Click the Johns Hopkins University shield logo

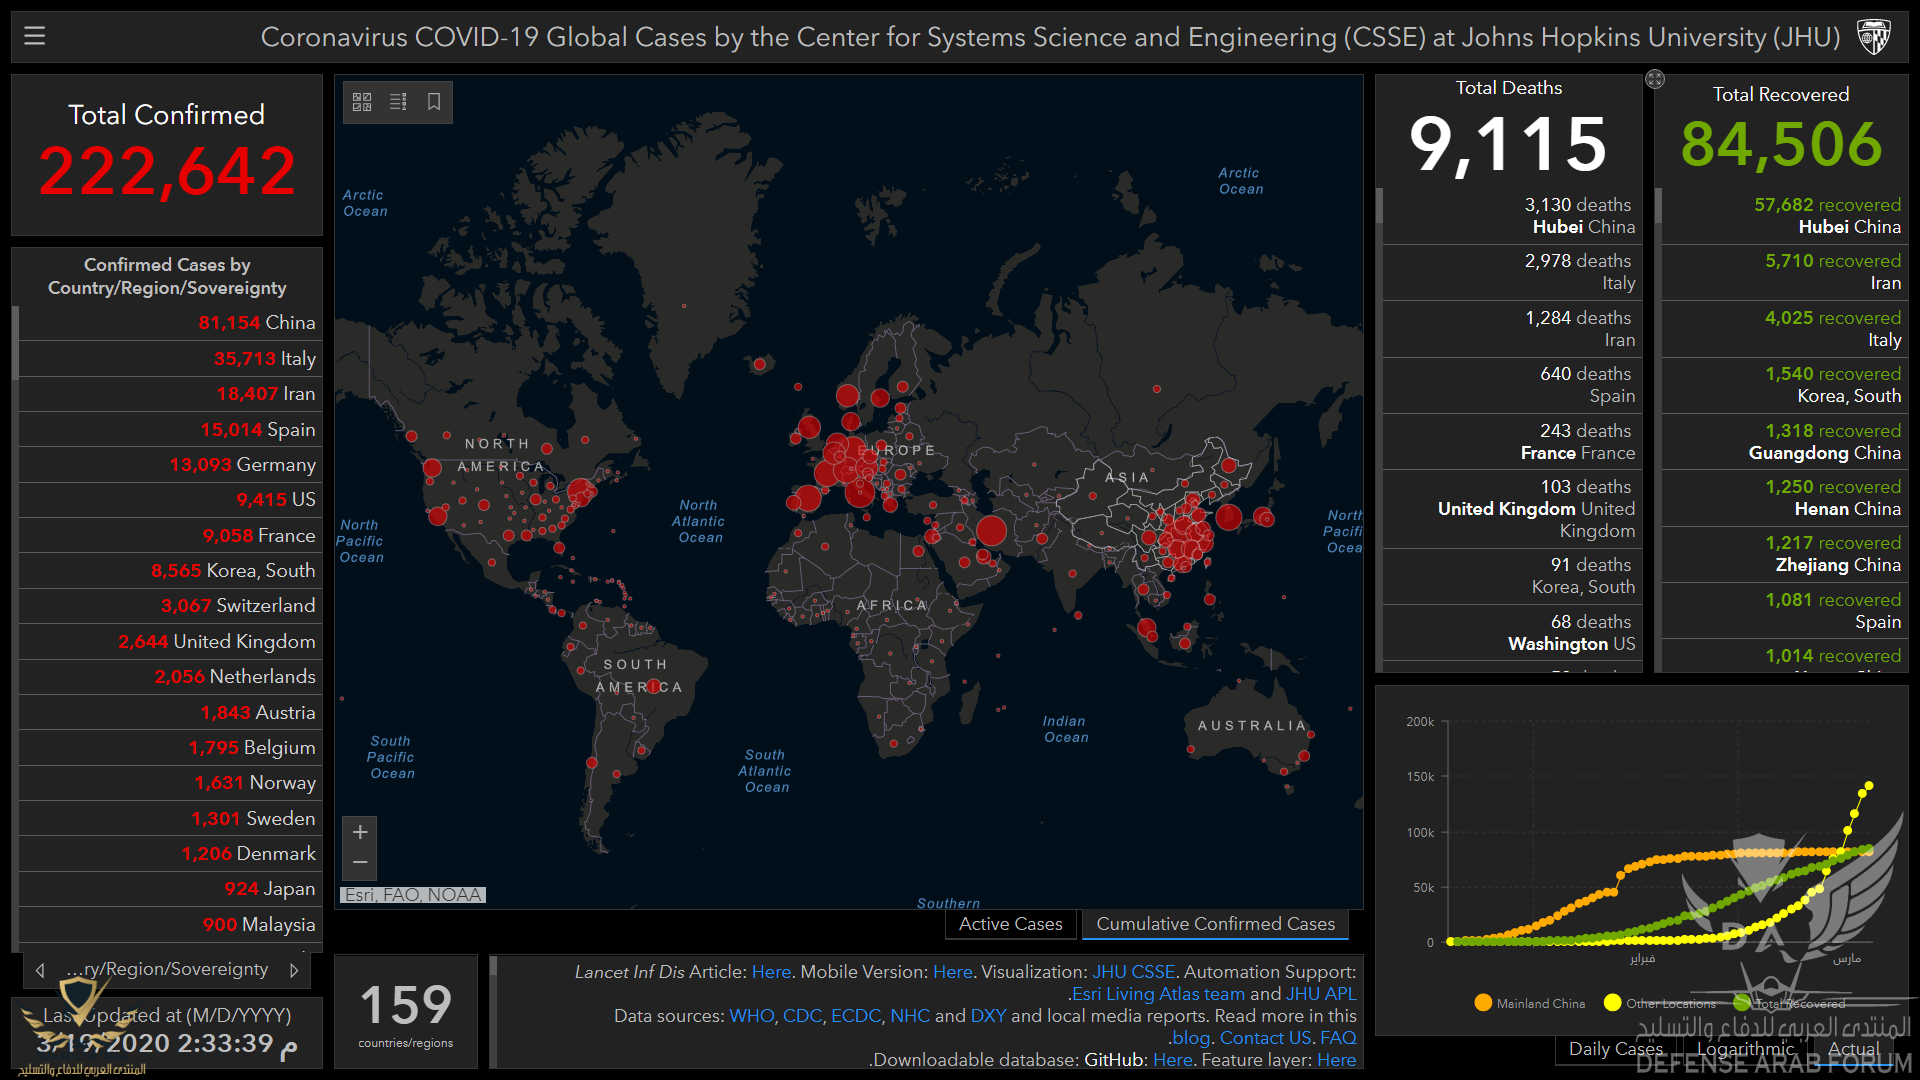coord(1873,37)
